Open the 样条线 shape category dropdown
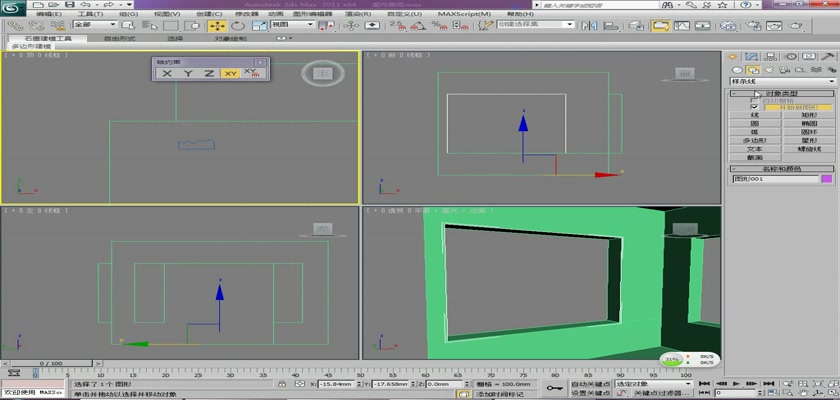Image resolution: width=840 pixels, height=400 pixels. pos(783,81)
